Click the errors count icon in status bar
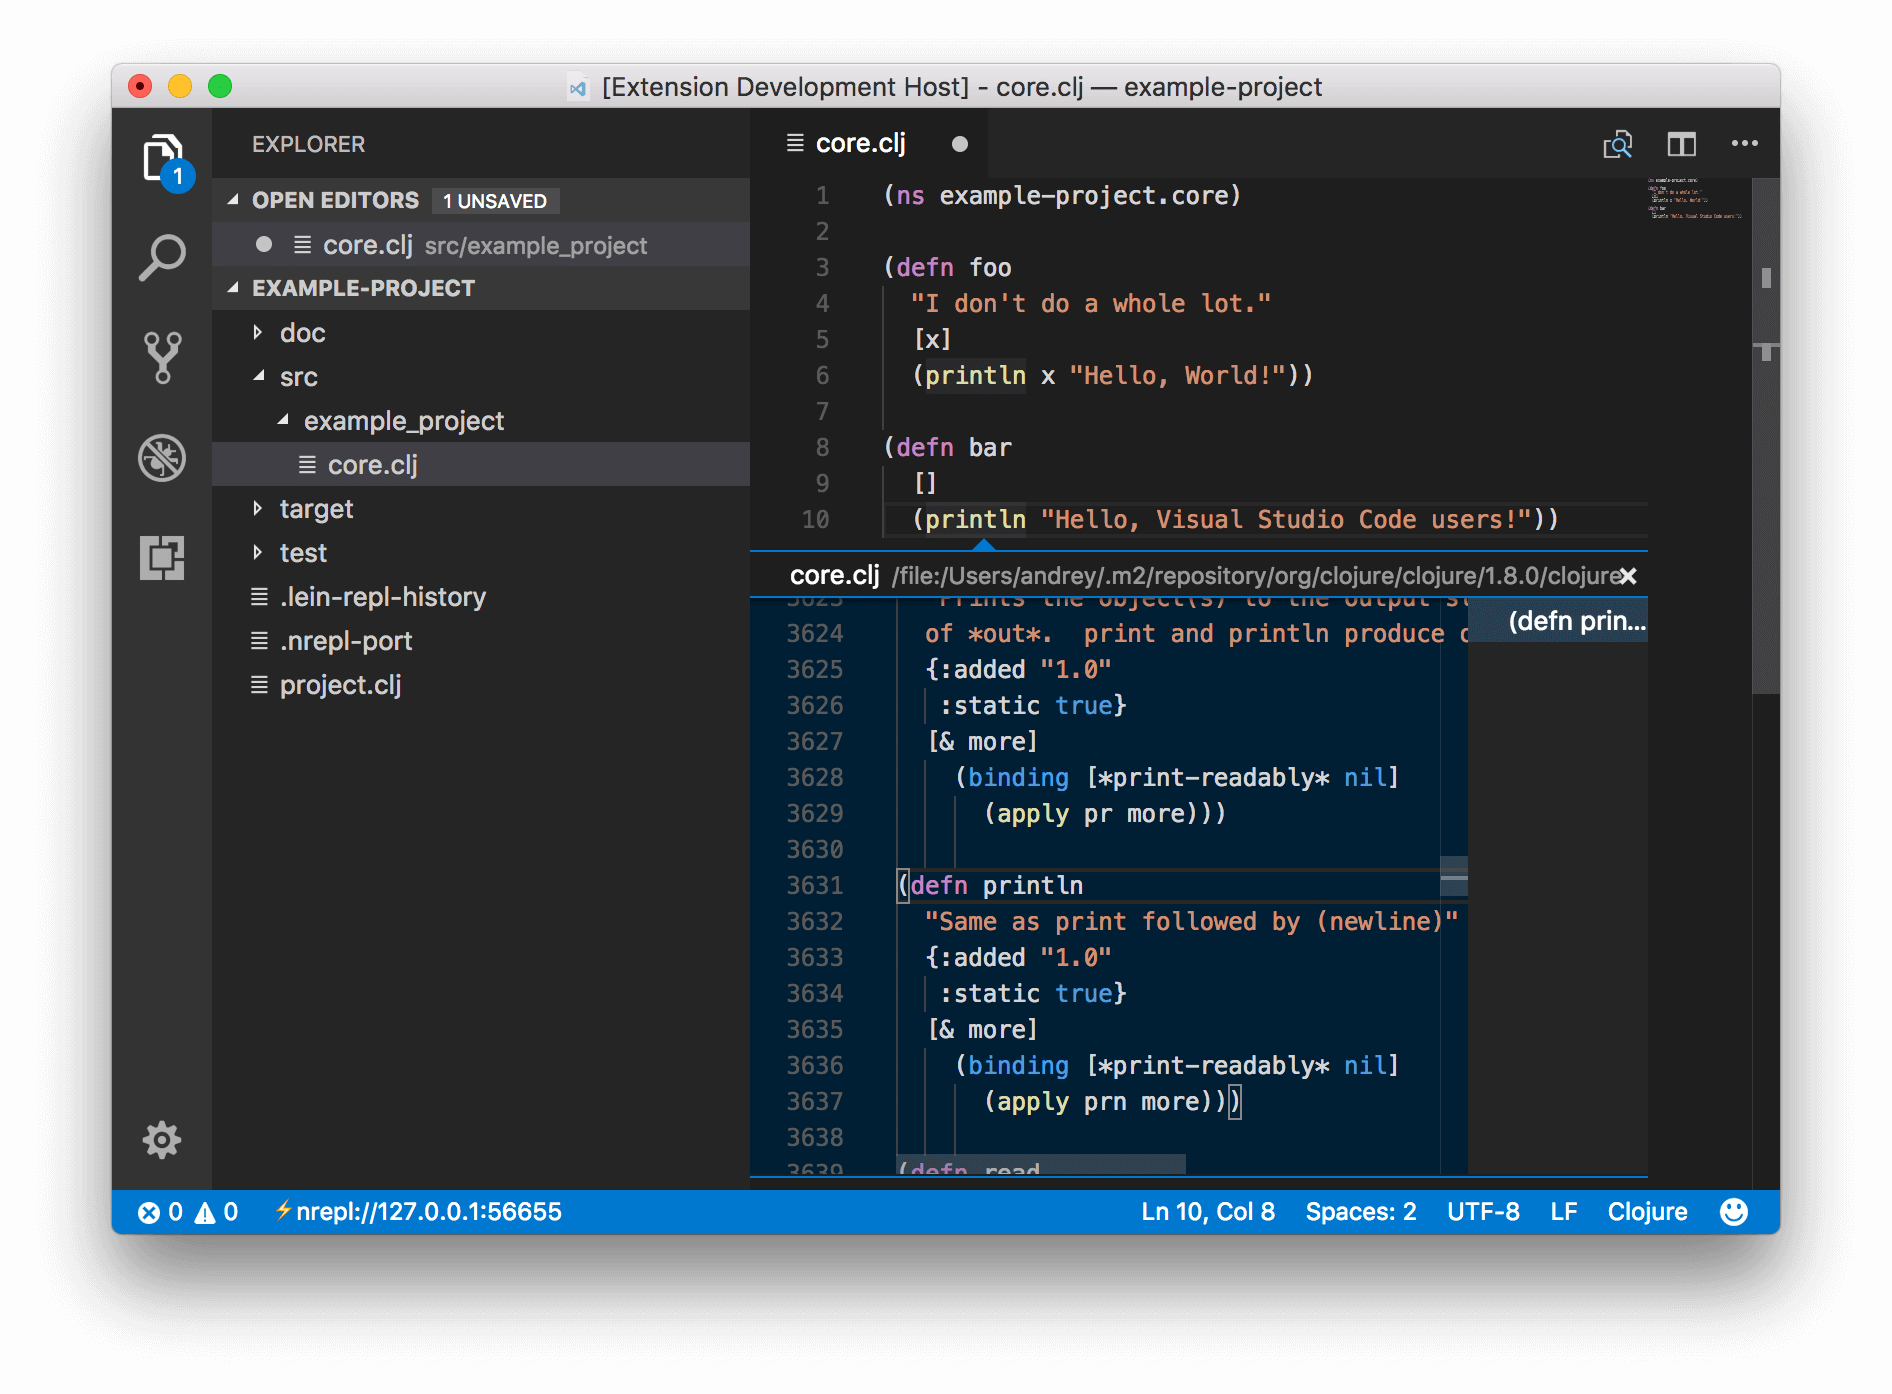The height and width of the screenshot is (1394, 1892). pos(149,1213)
